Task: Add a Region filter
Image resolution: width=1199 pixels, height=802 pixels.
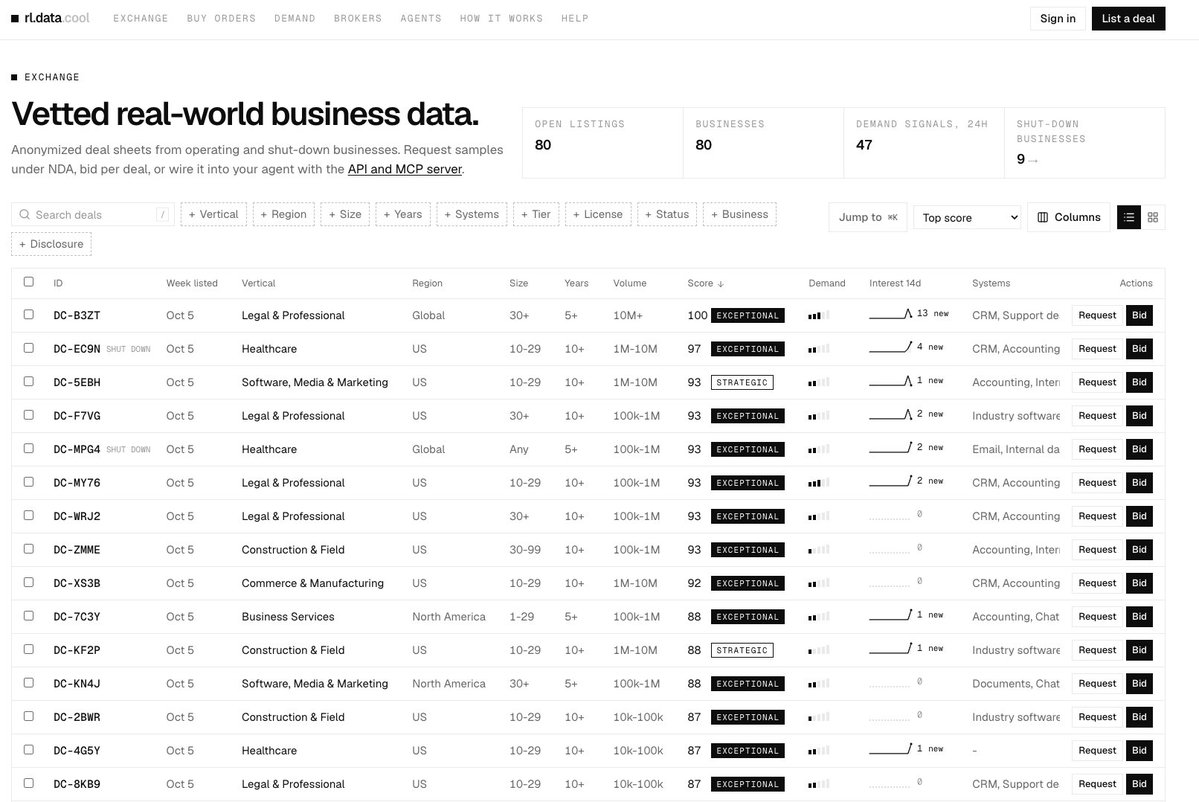Action: tap(283, 214)
